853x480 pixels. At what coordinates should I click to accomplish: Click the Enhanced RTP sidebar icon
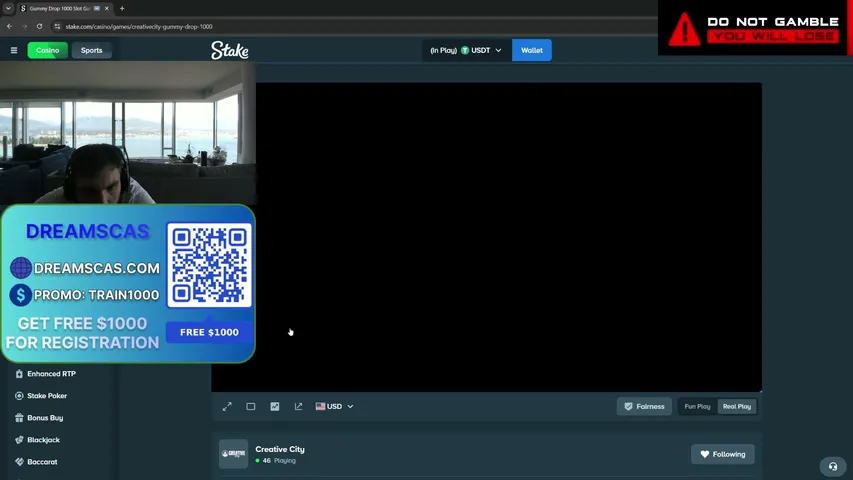pyautogui.click(x=19, y=374)
